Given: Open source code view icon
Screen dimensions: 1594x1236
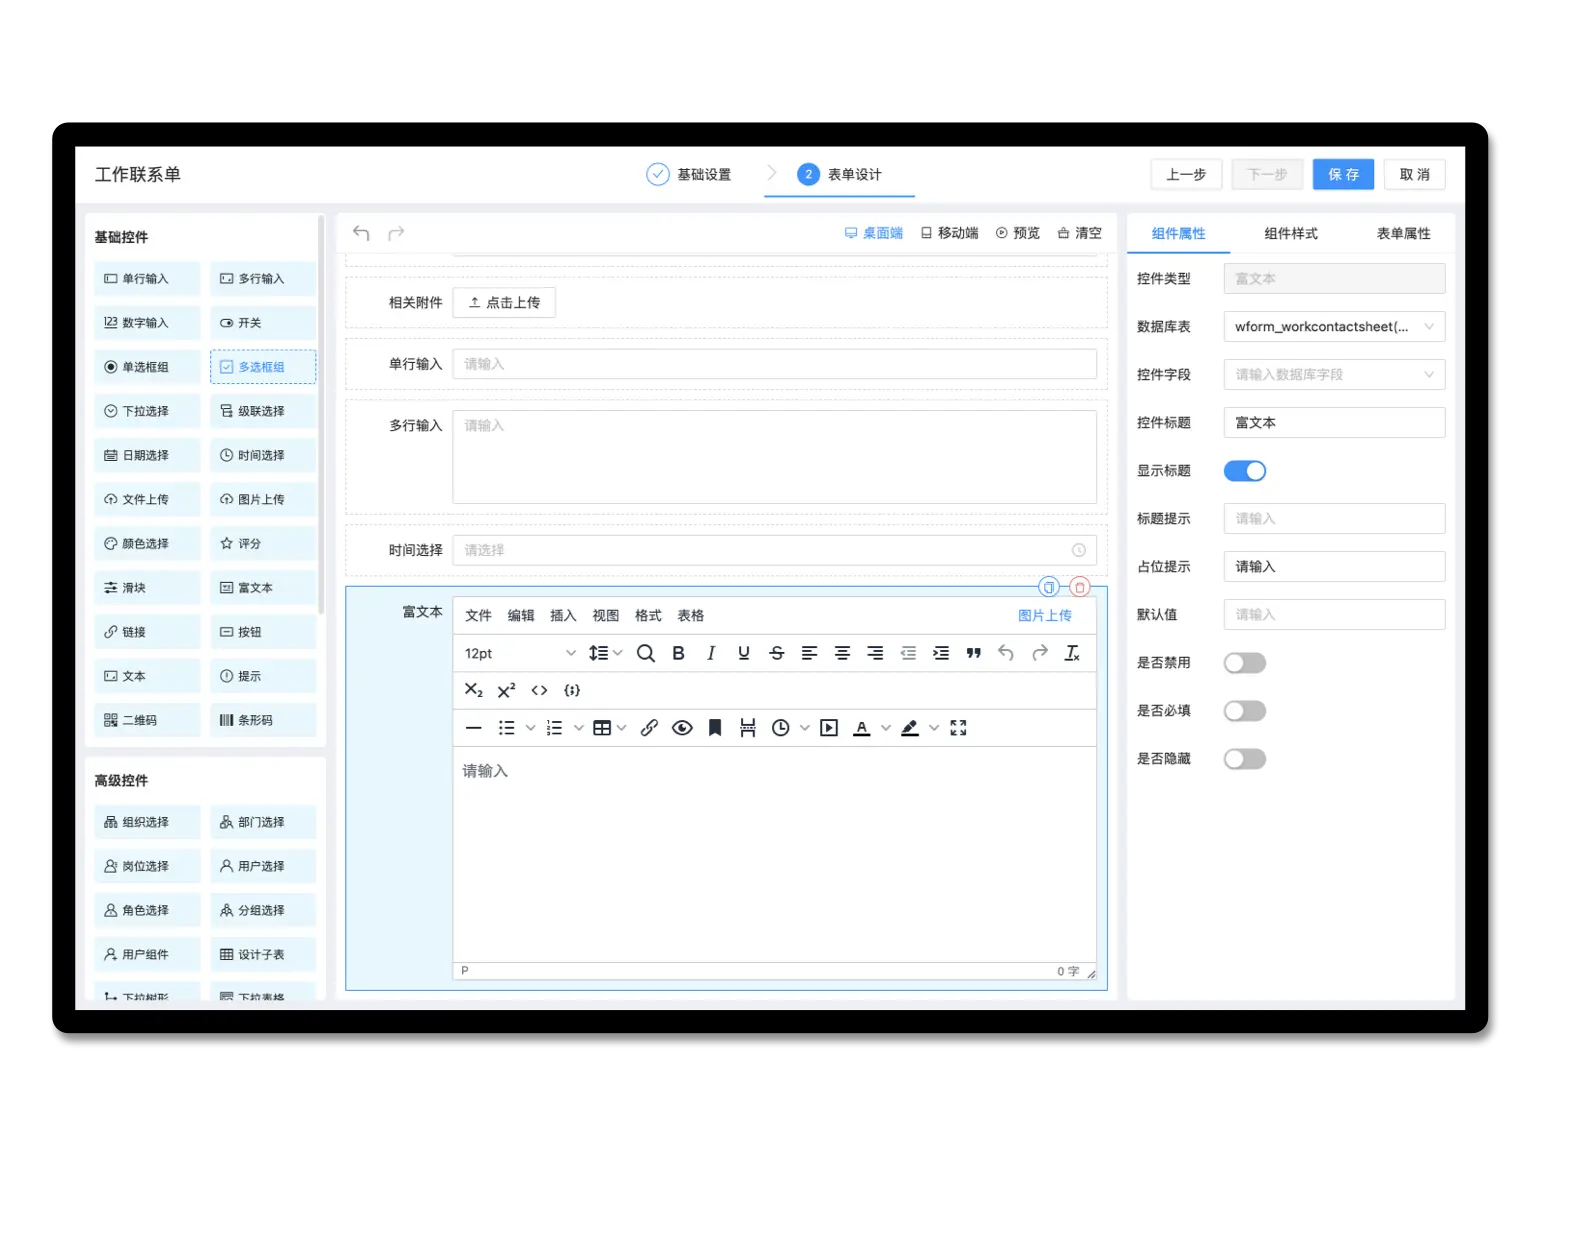Looking at the screenshot, I should click(540, 690).
